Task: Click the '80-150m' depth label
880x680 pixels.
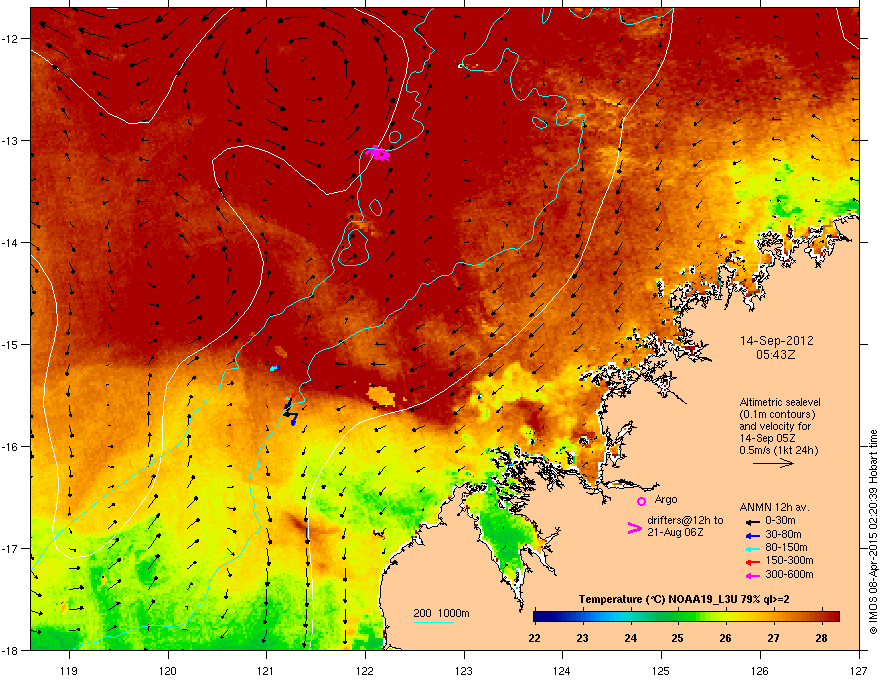Action: (x=786, y=548)
